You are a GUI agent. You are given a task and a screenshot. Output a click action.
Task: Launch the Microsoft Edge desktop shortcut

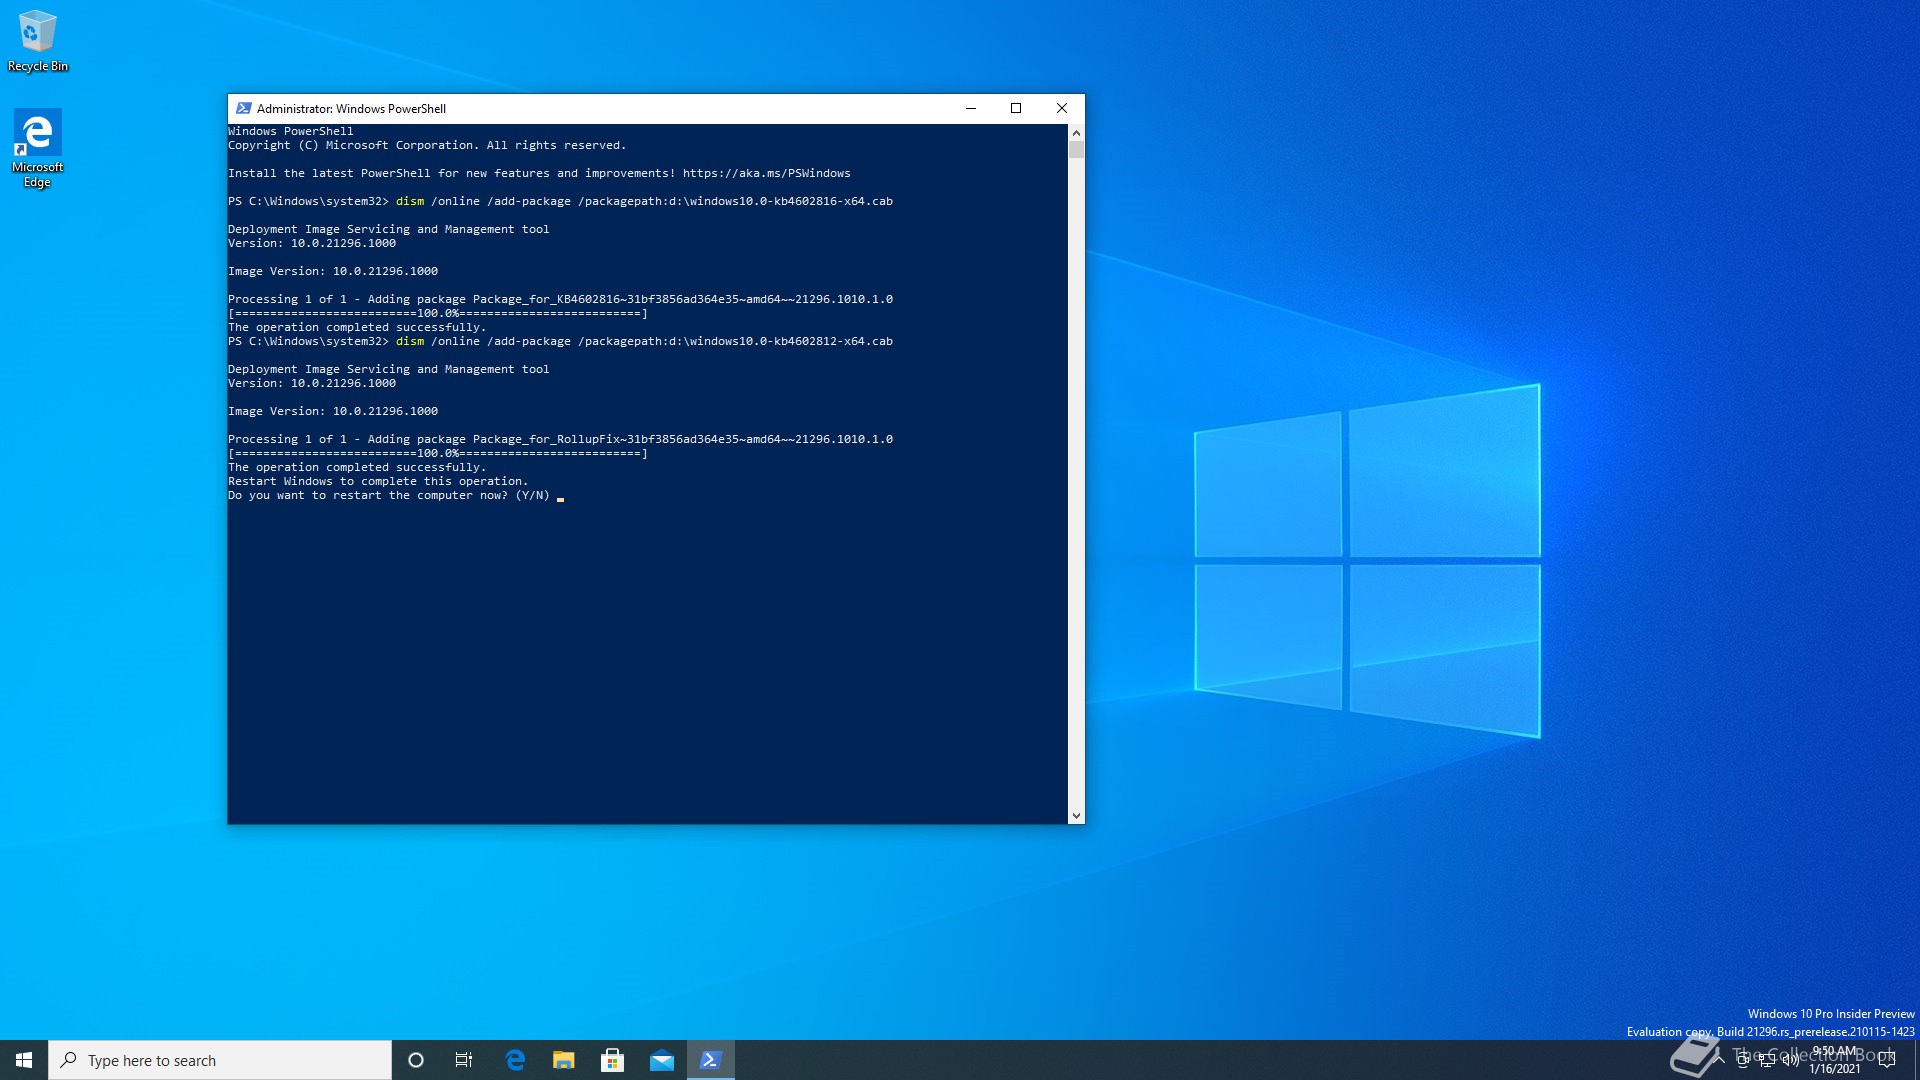click(37, 131)
